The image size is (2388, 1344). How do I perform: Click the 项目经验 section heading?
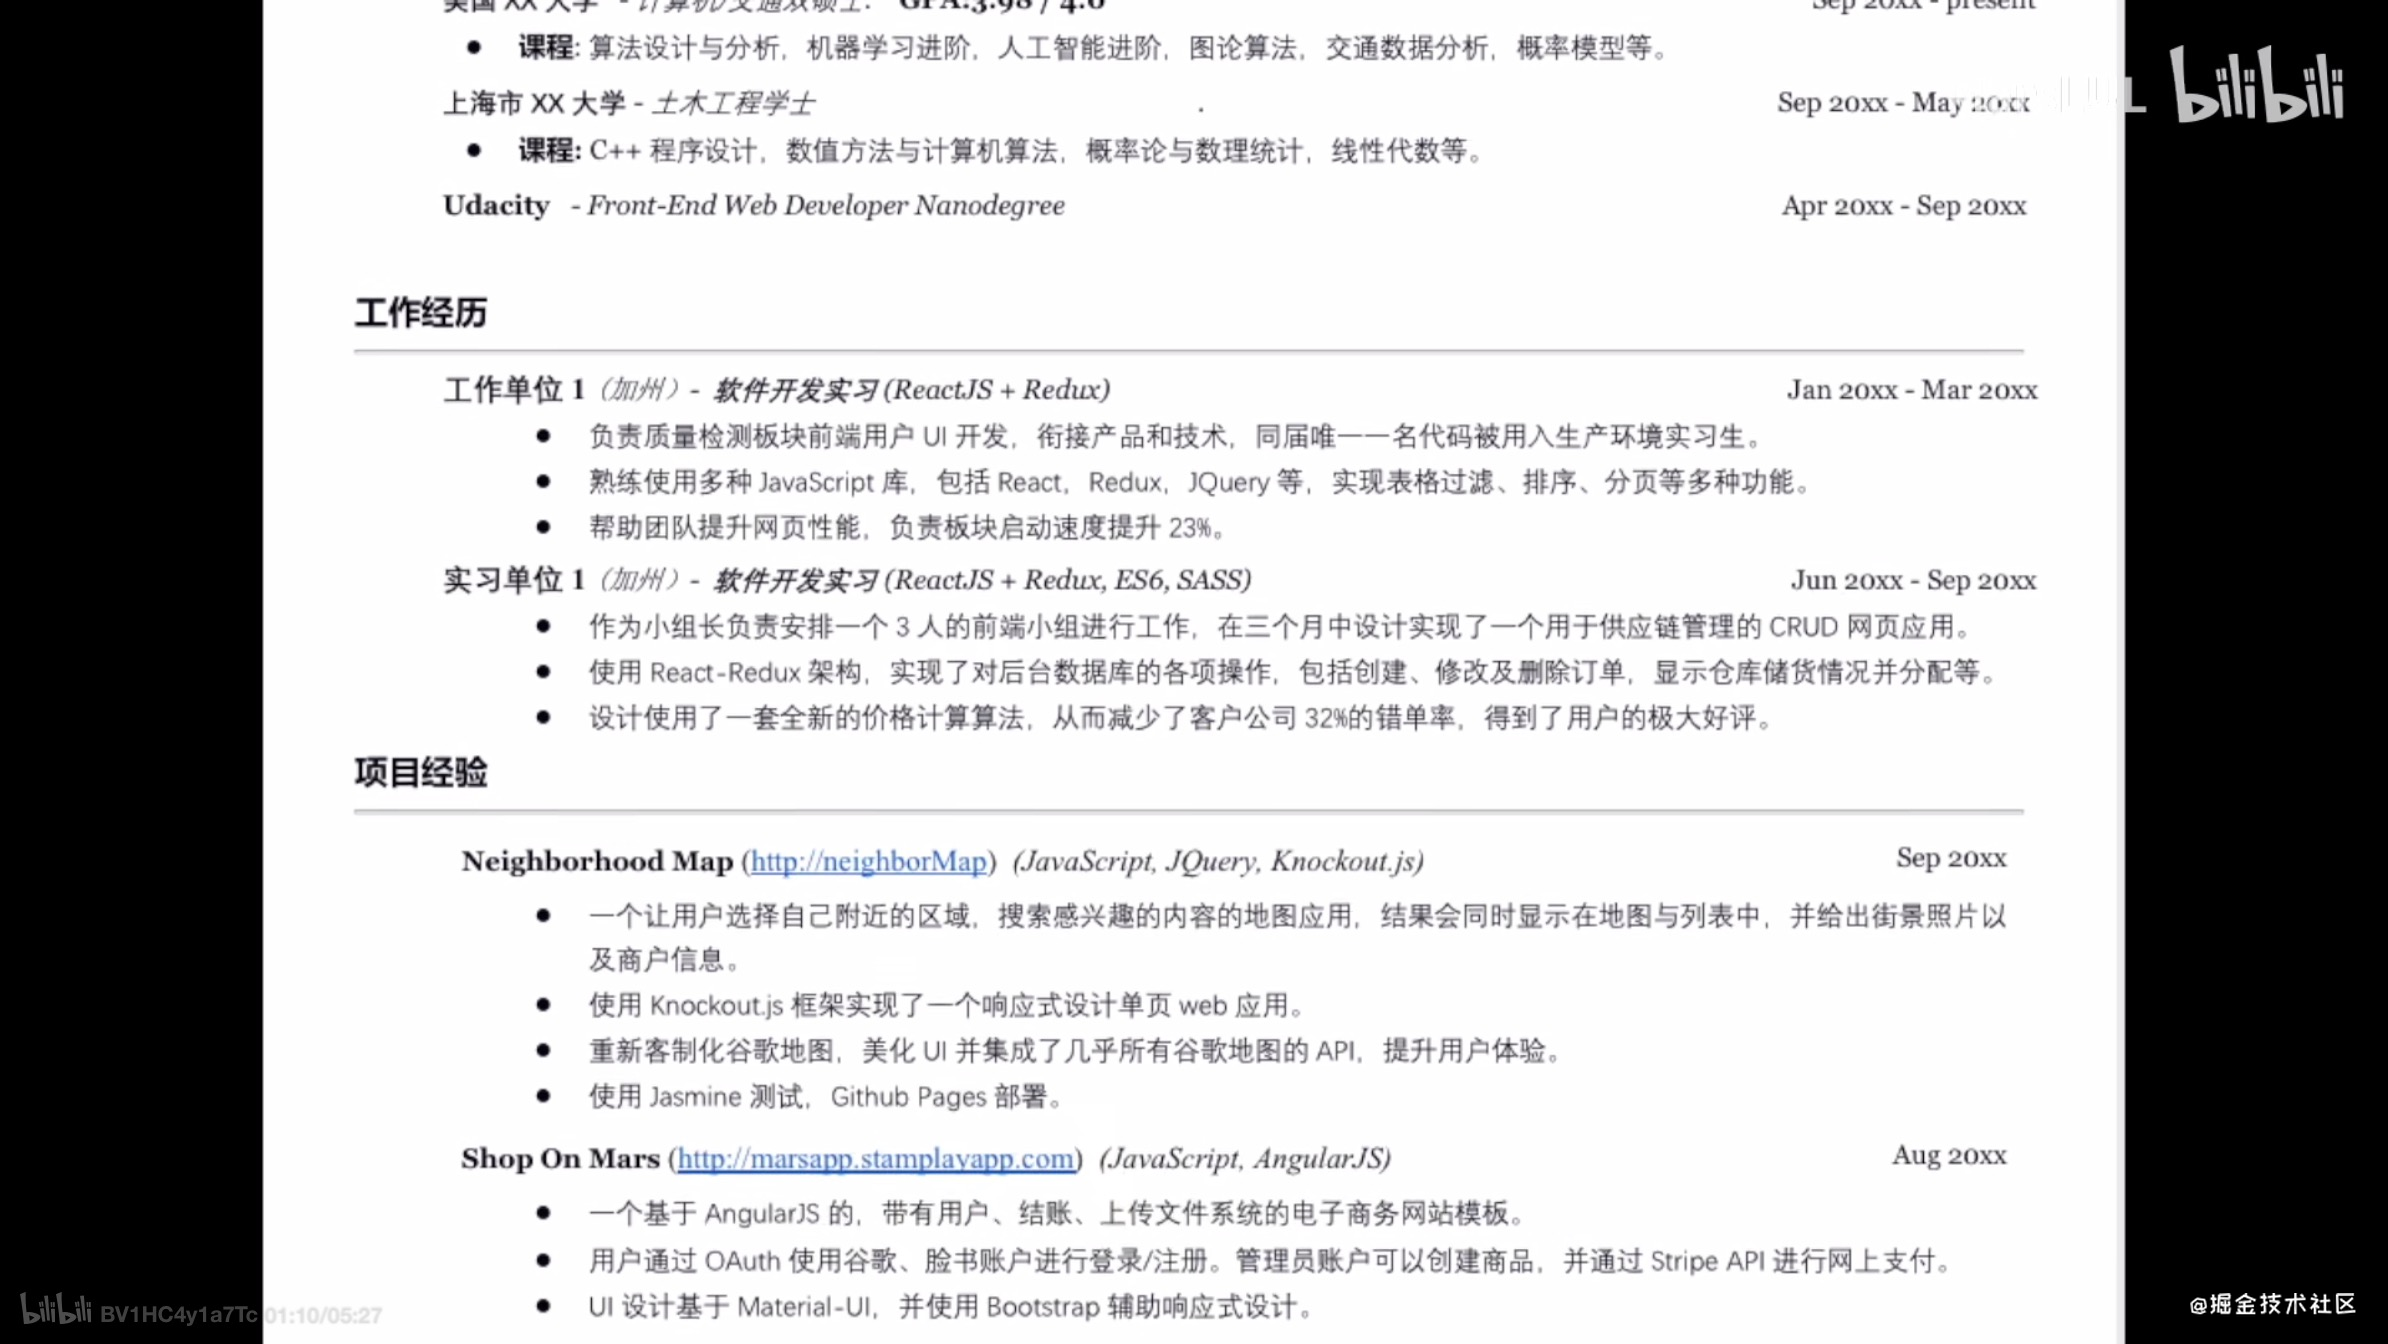point(420,772)
